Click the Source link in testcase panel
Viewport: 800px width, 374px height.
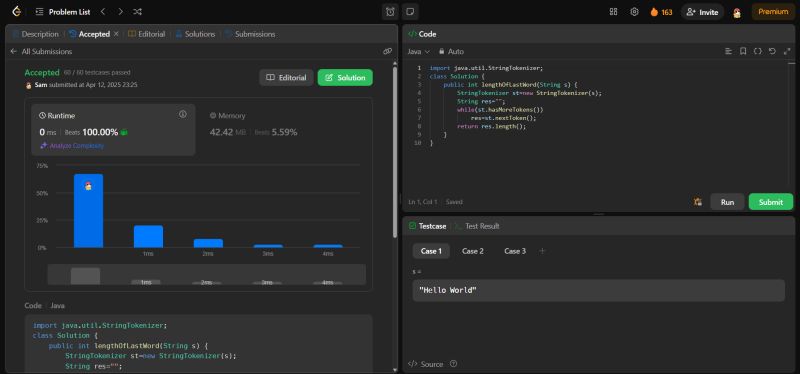point(426,364)
